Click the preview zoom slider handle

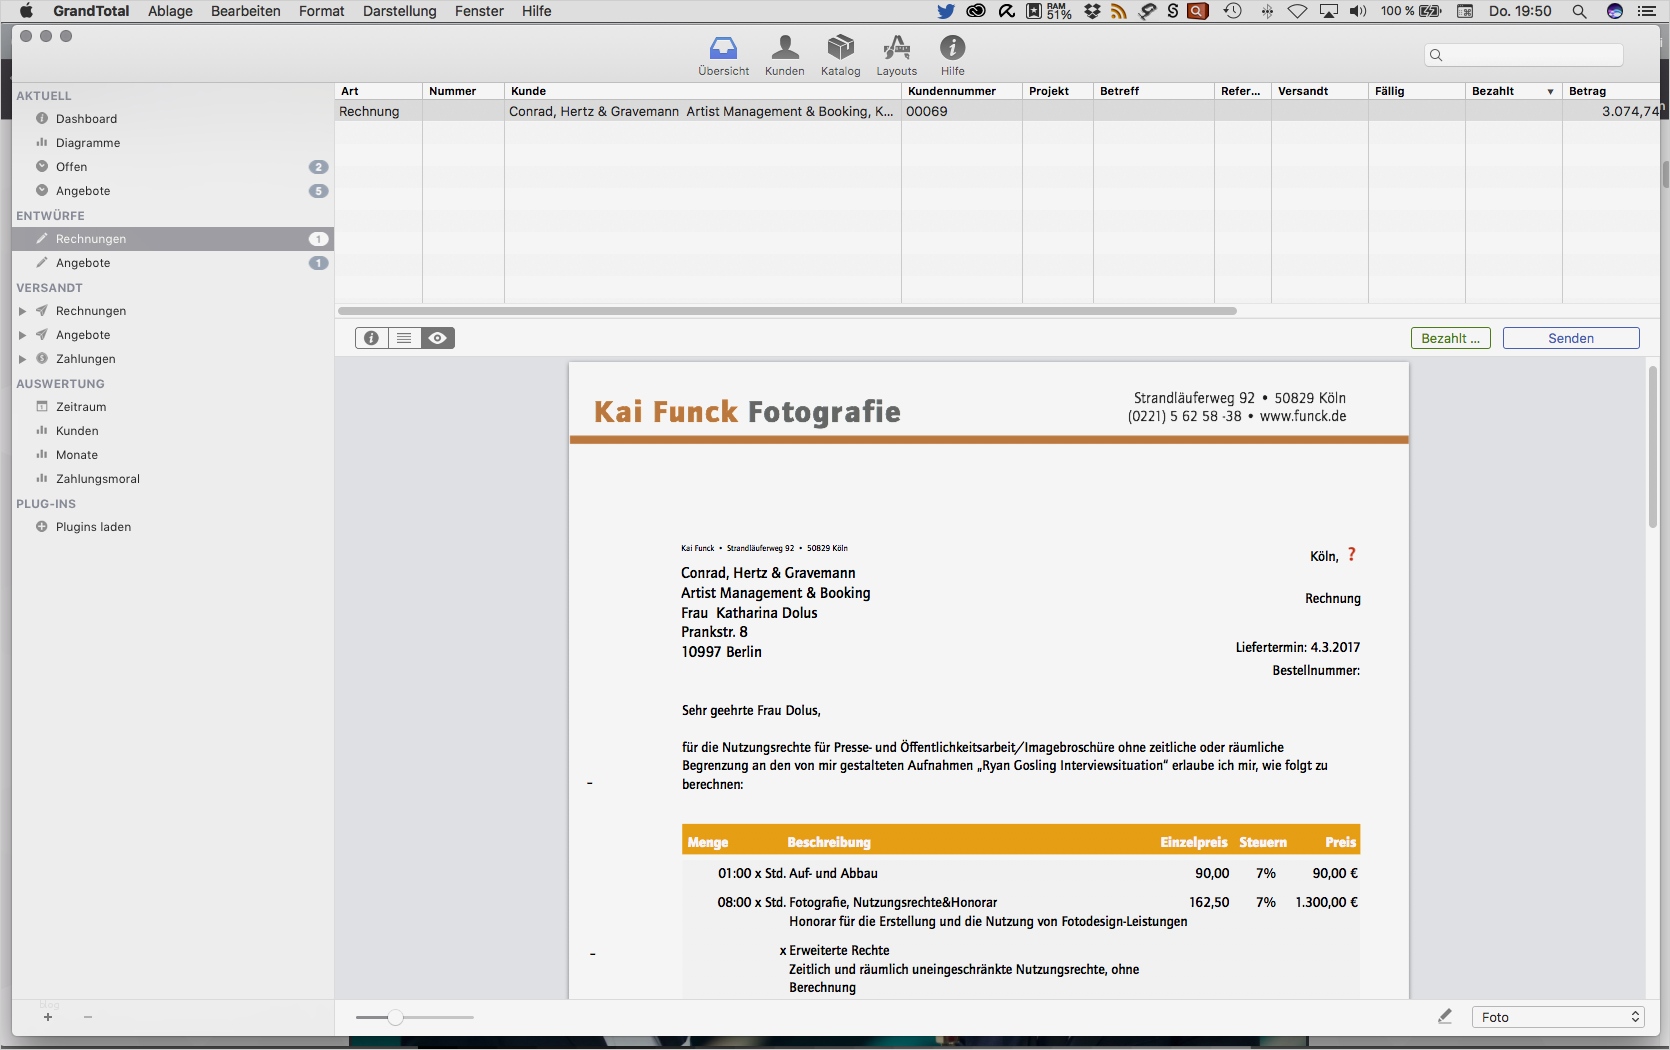click(x=395, y=1017)
